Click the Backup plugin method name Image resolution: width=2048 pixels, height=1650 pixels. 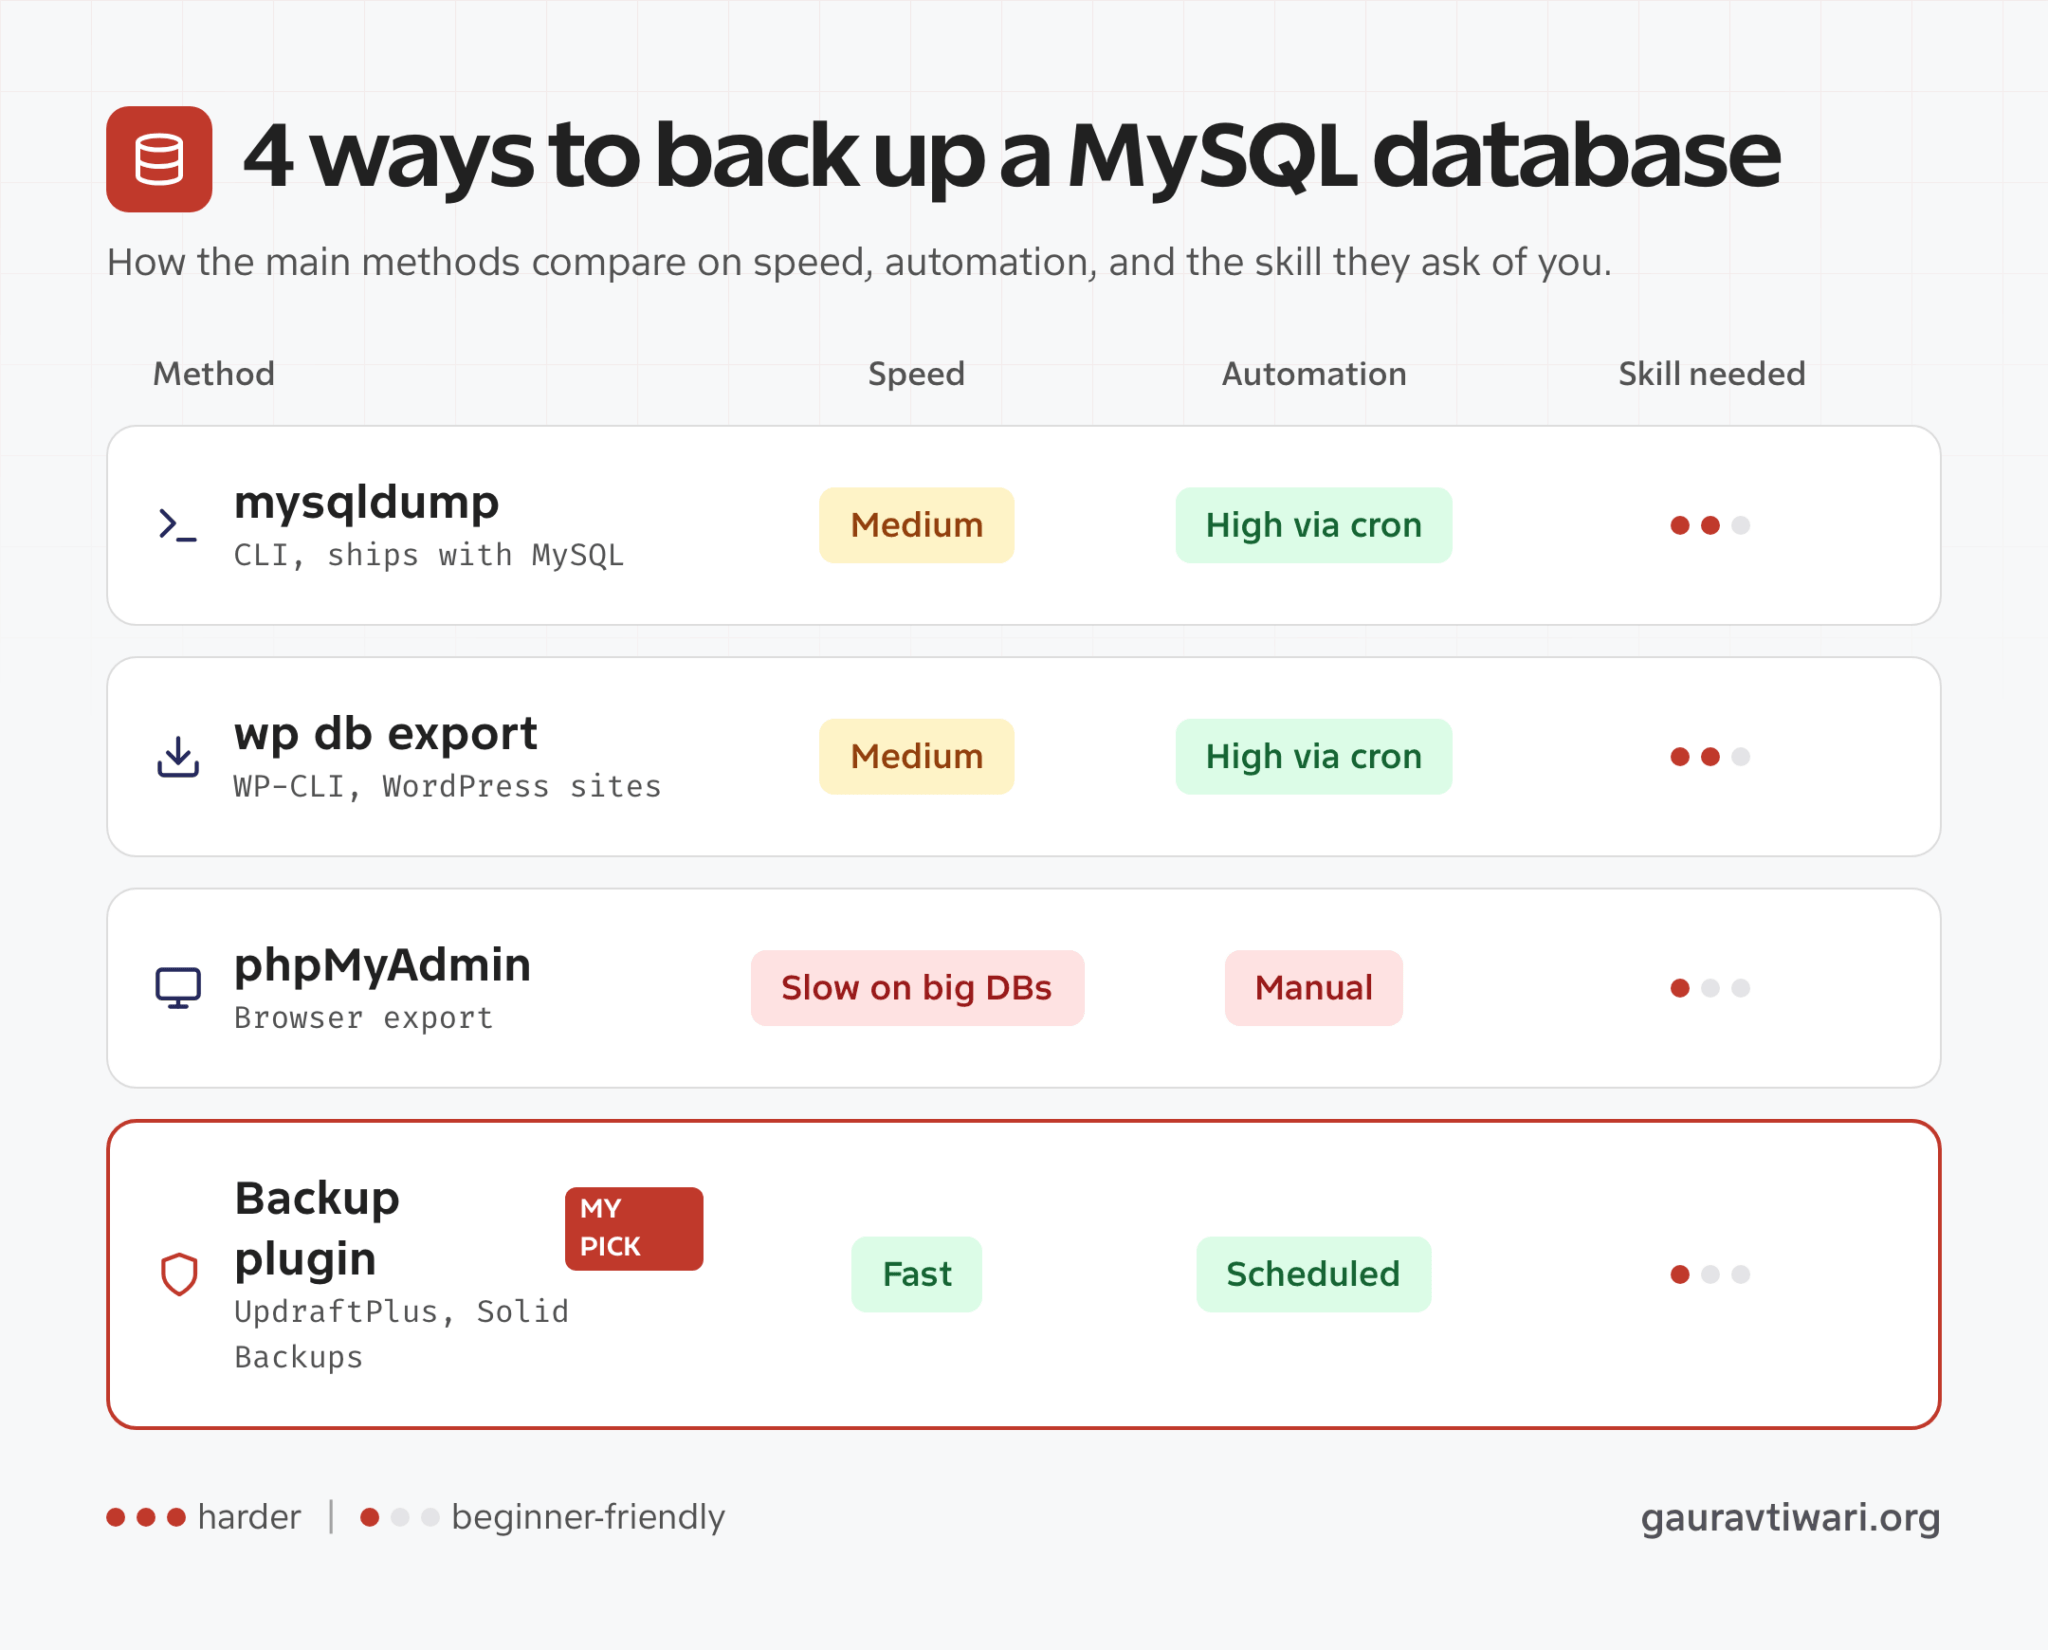(x=318, y=1228)
